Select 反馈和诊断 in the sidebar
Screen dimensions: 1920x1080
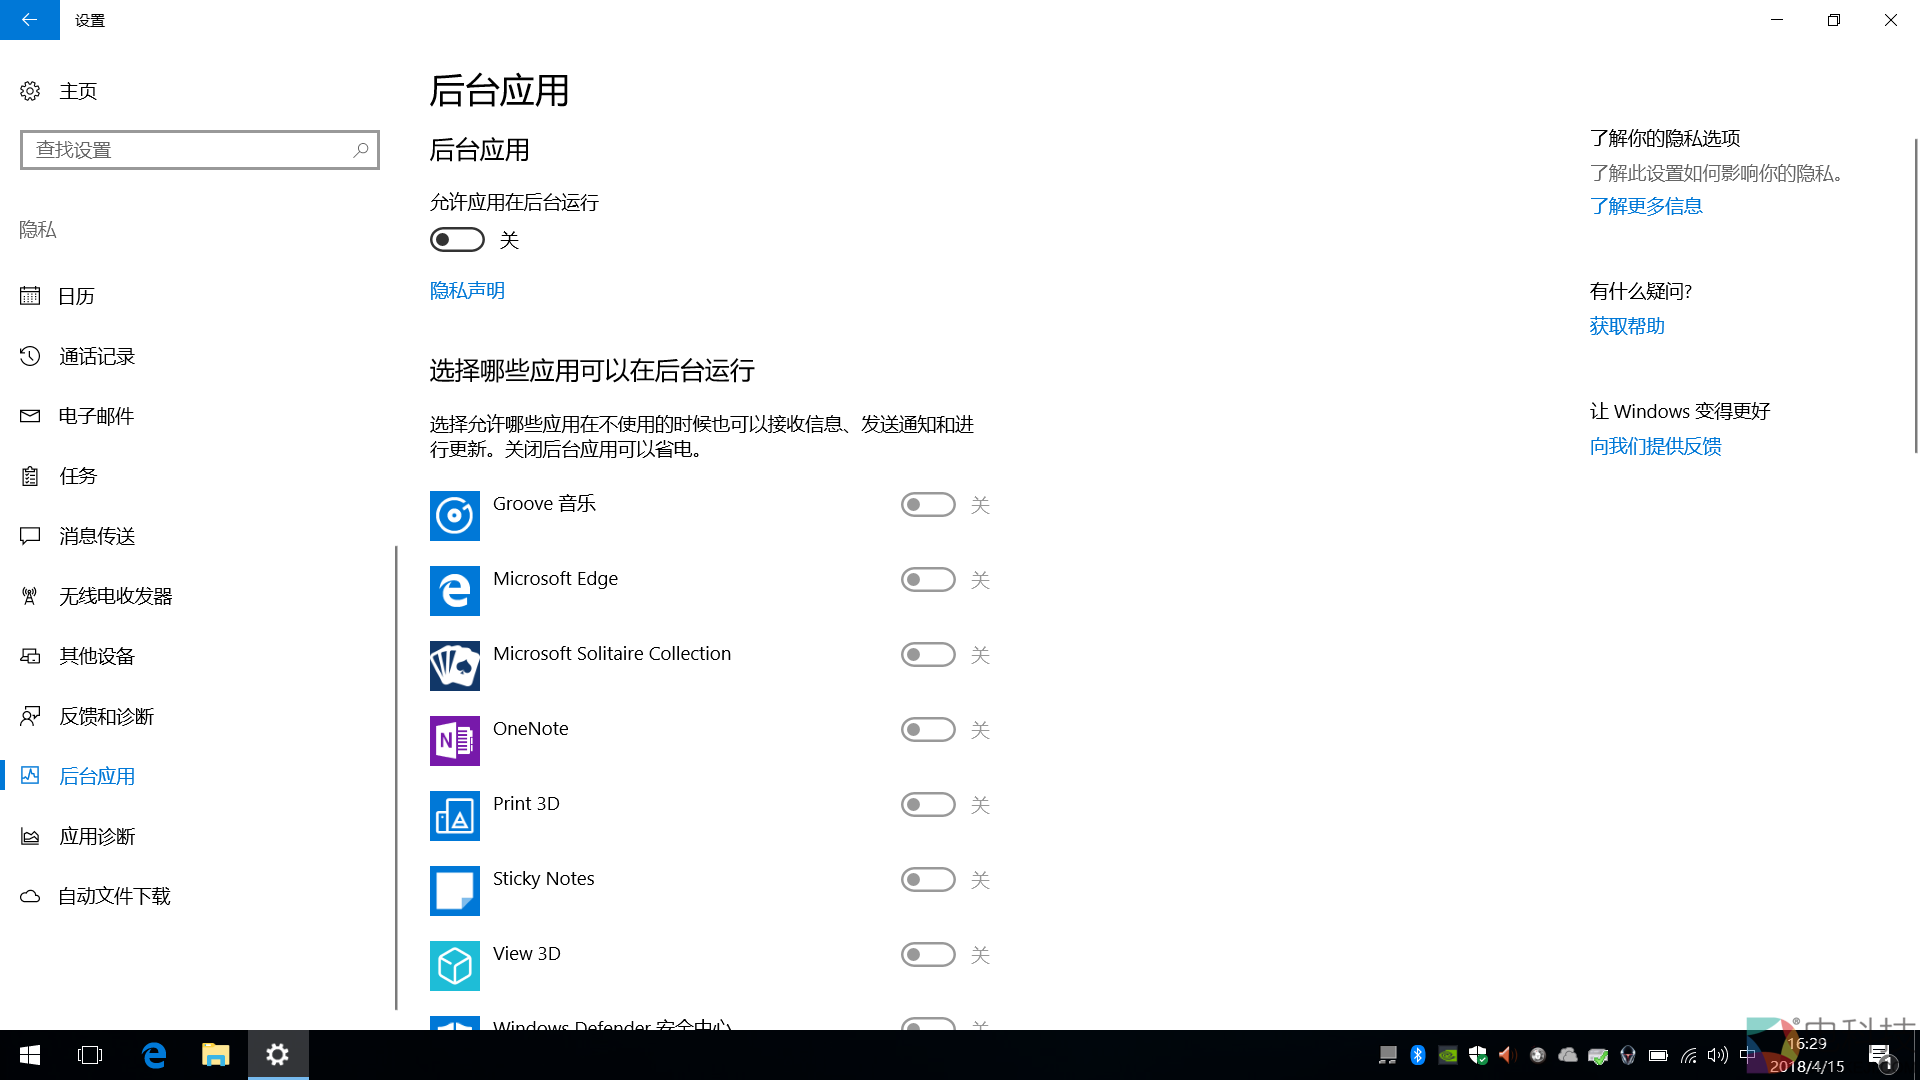pyautogui.click(x=106, y=716)
